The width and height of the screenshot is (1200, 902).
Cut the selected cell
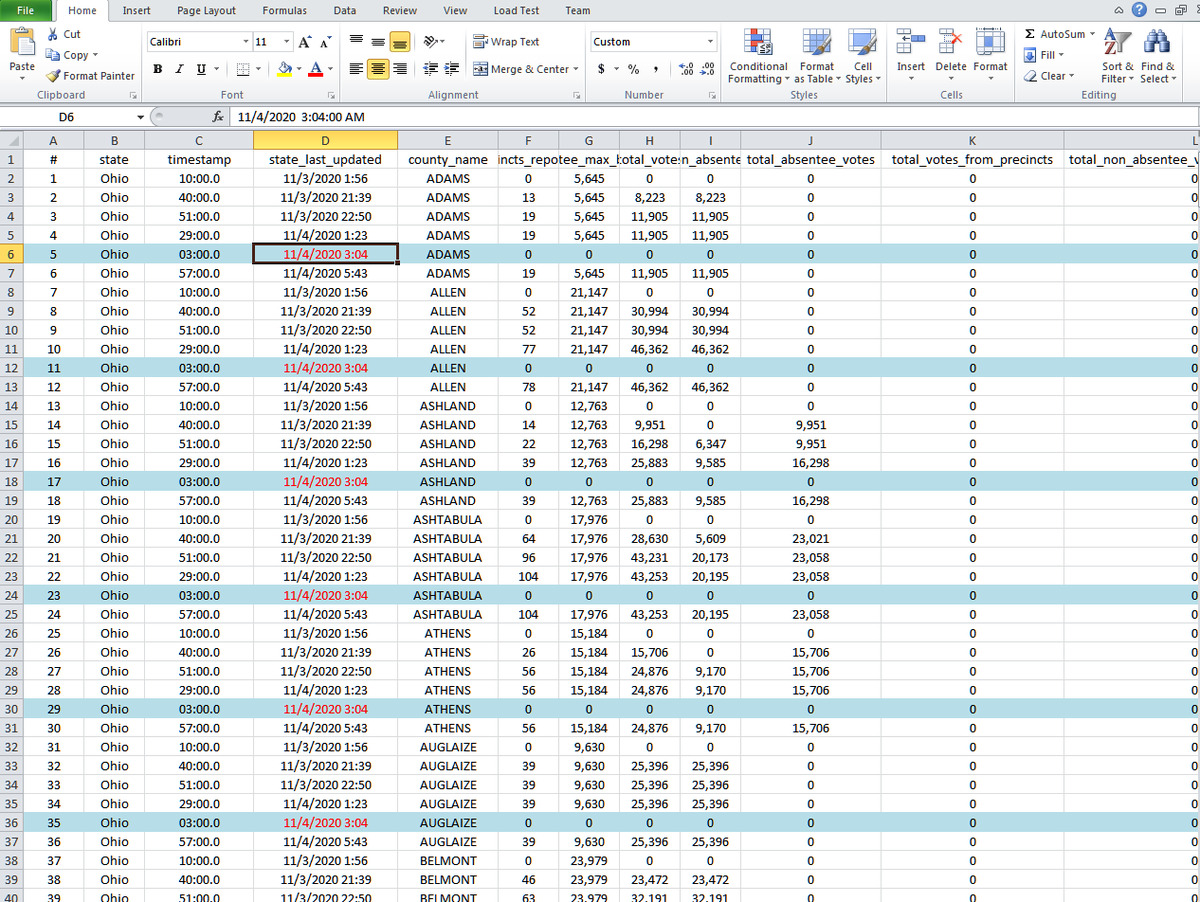pyautogui.click(x=63, y=34)
